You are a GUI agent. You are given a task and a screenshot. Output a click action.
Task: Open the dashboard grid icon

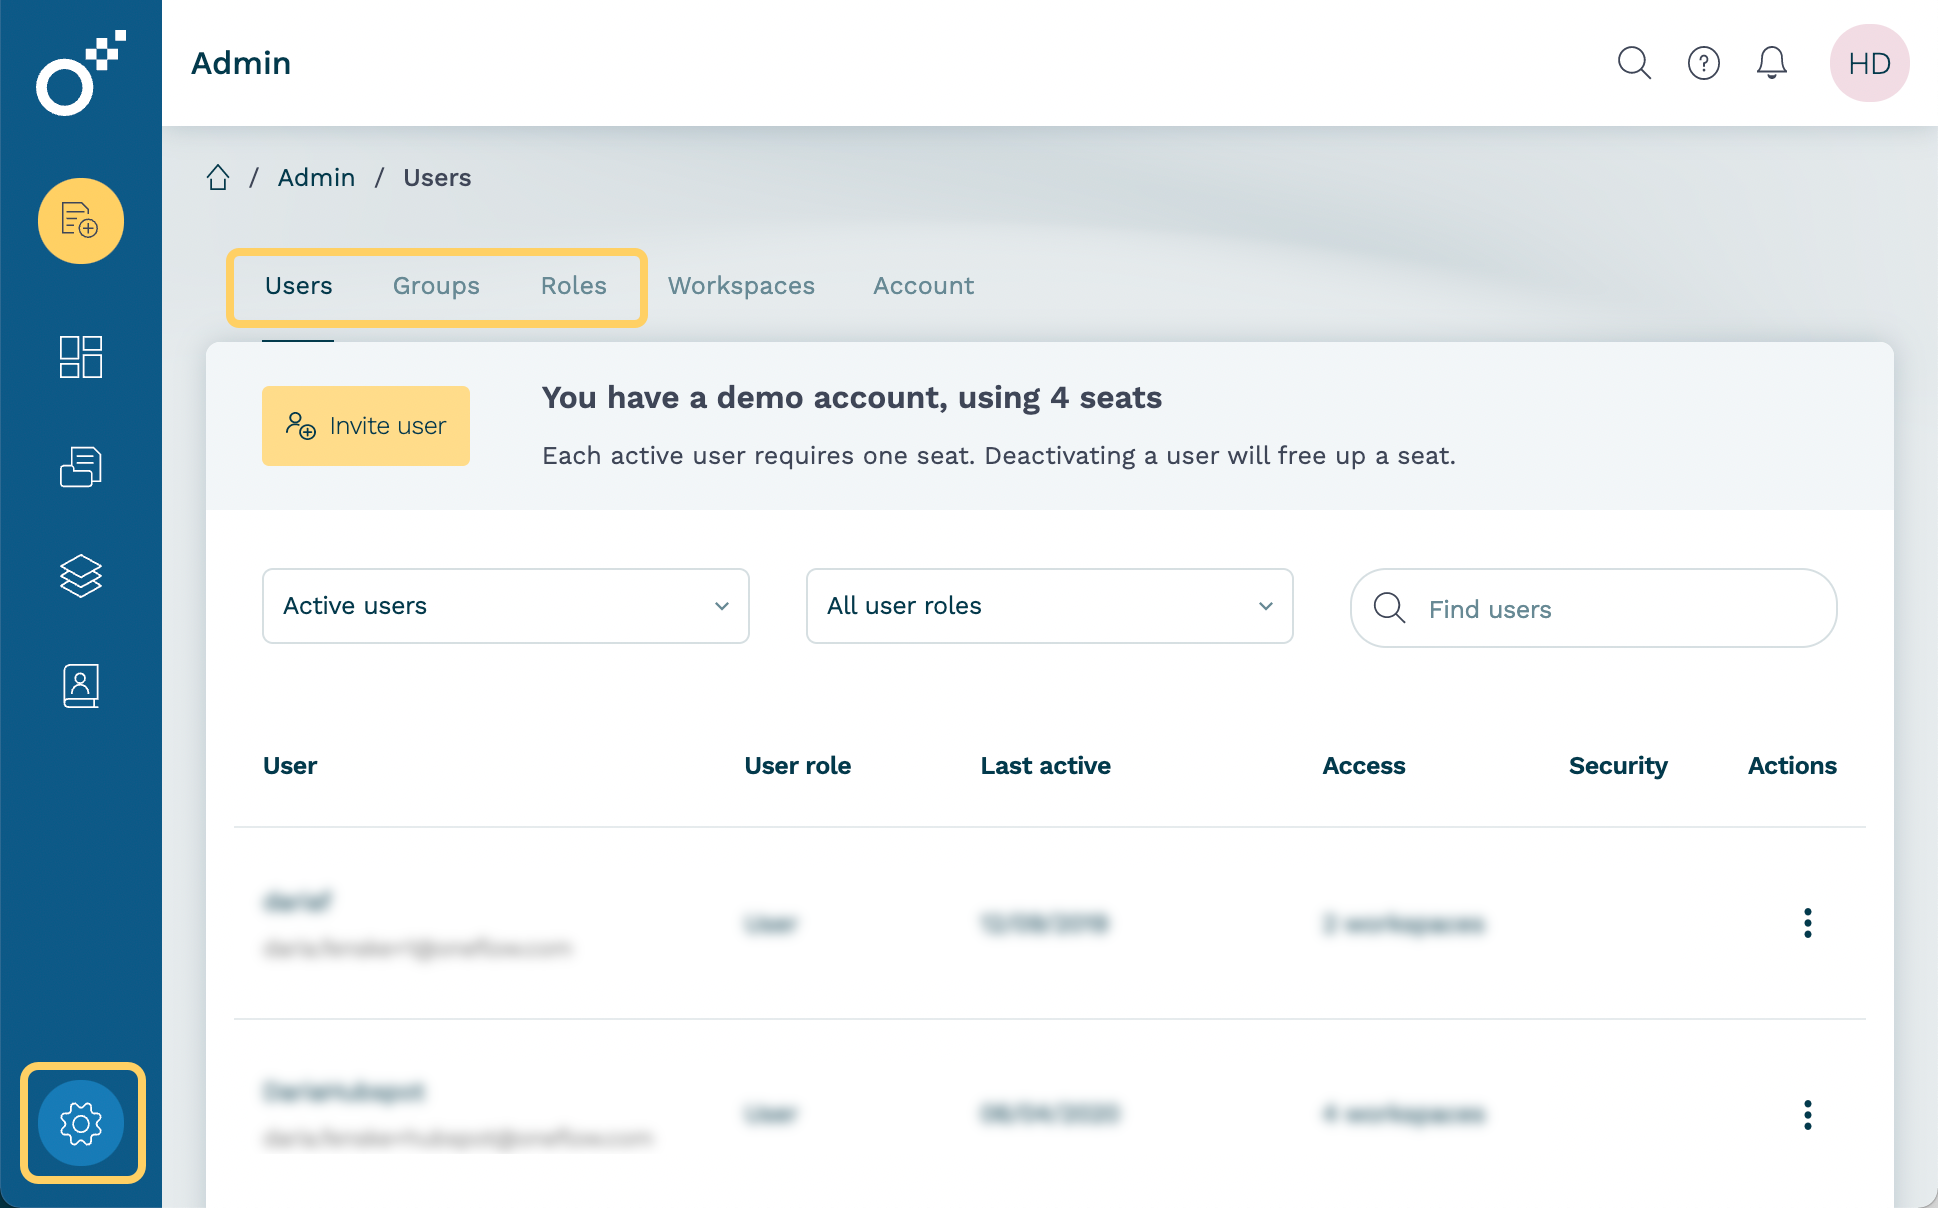(81, 357)
